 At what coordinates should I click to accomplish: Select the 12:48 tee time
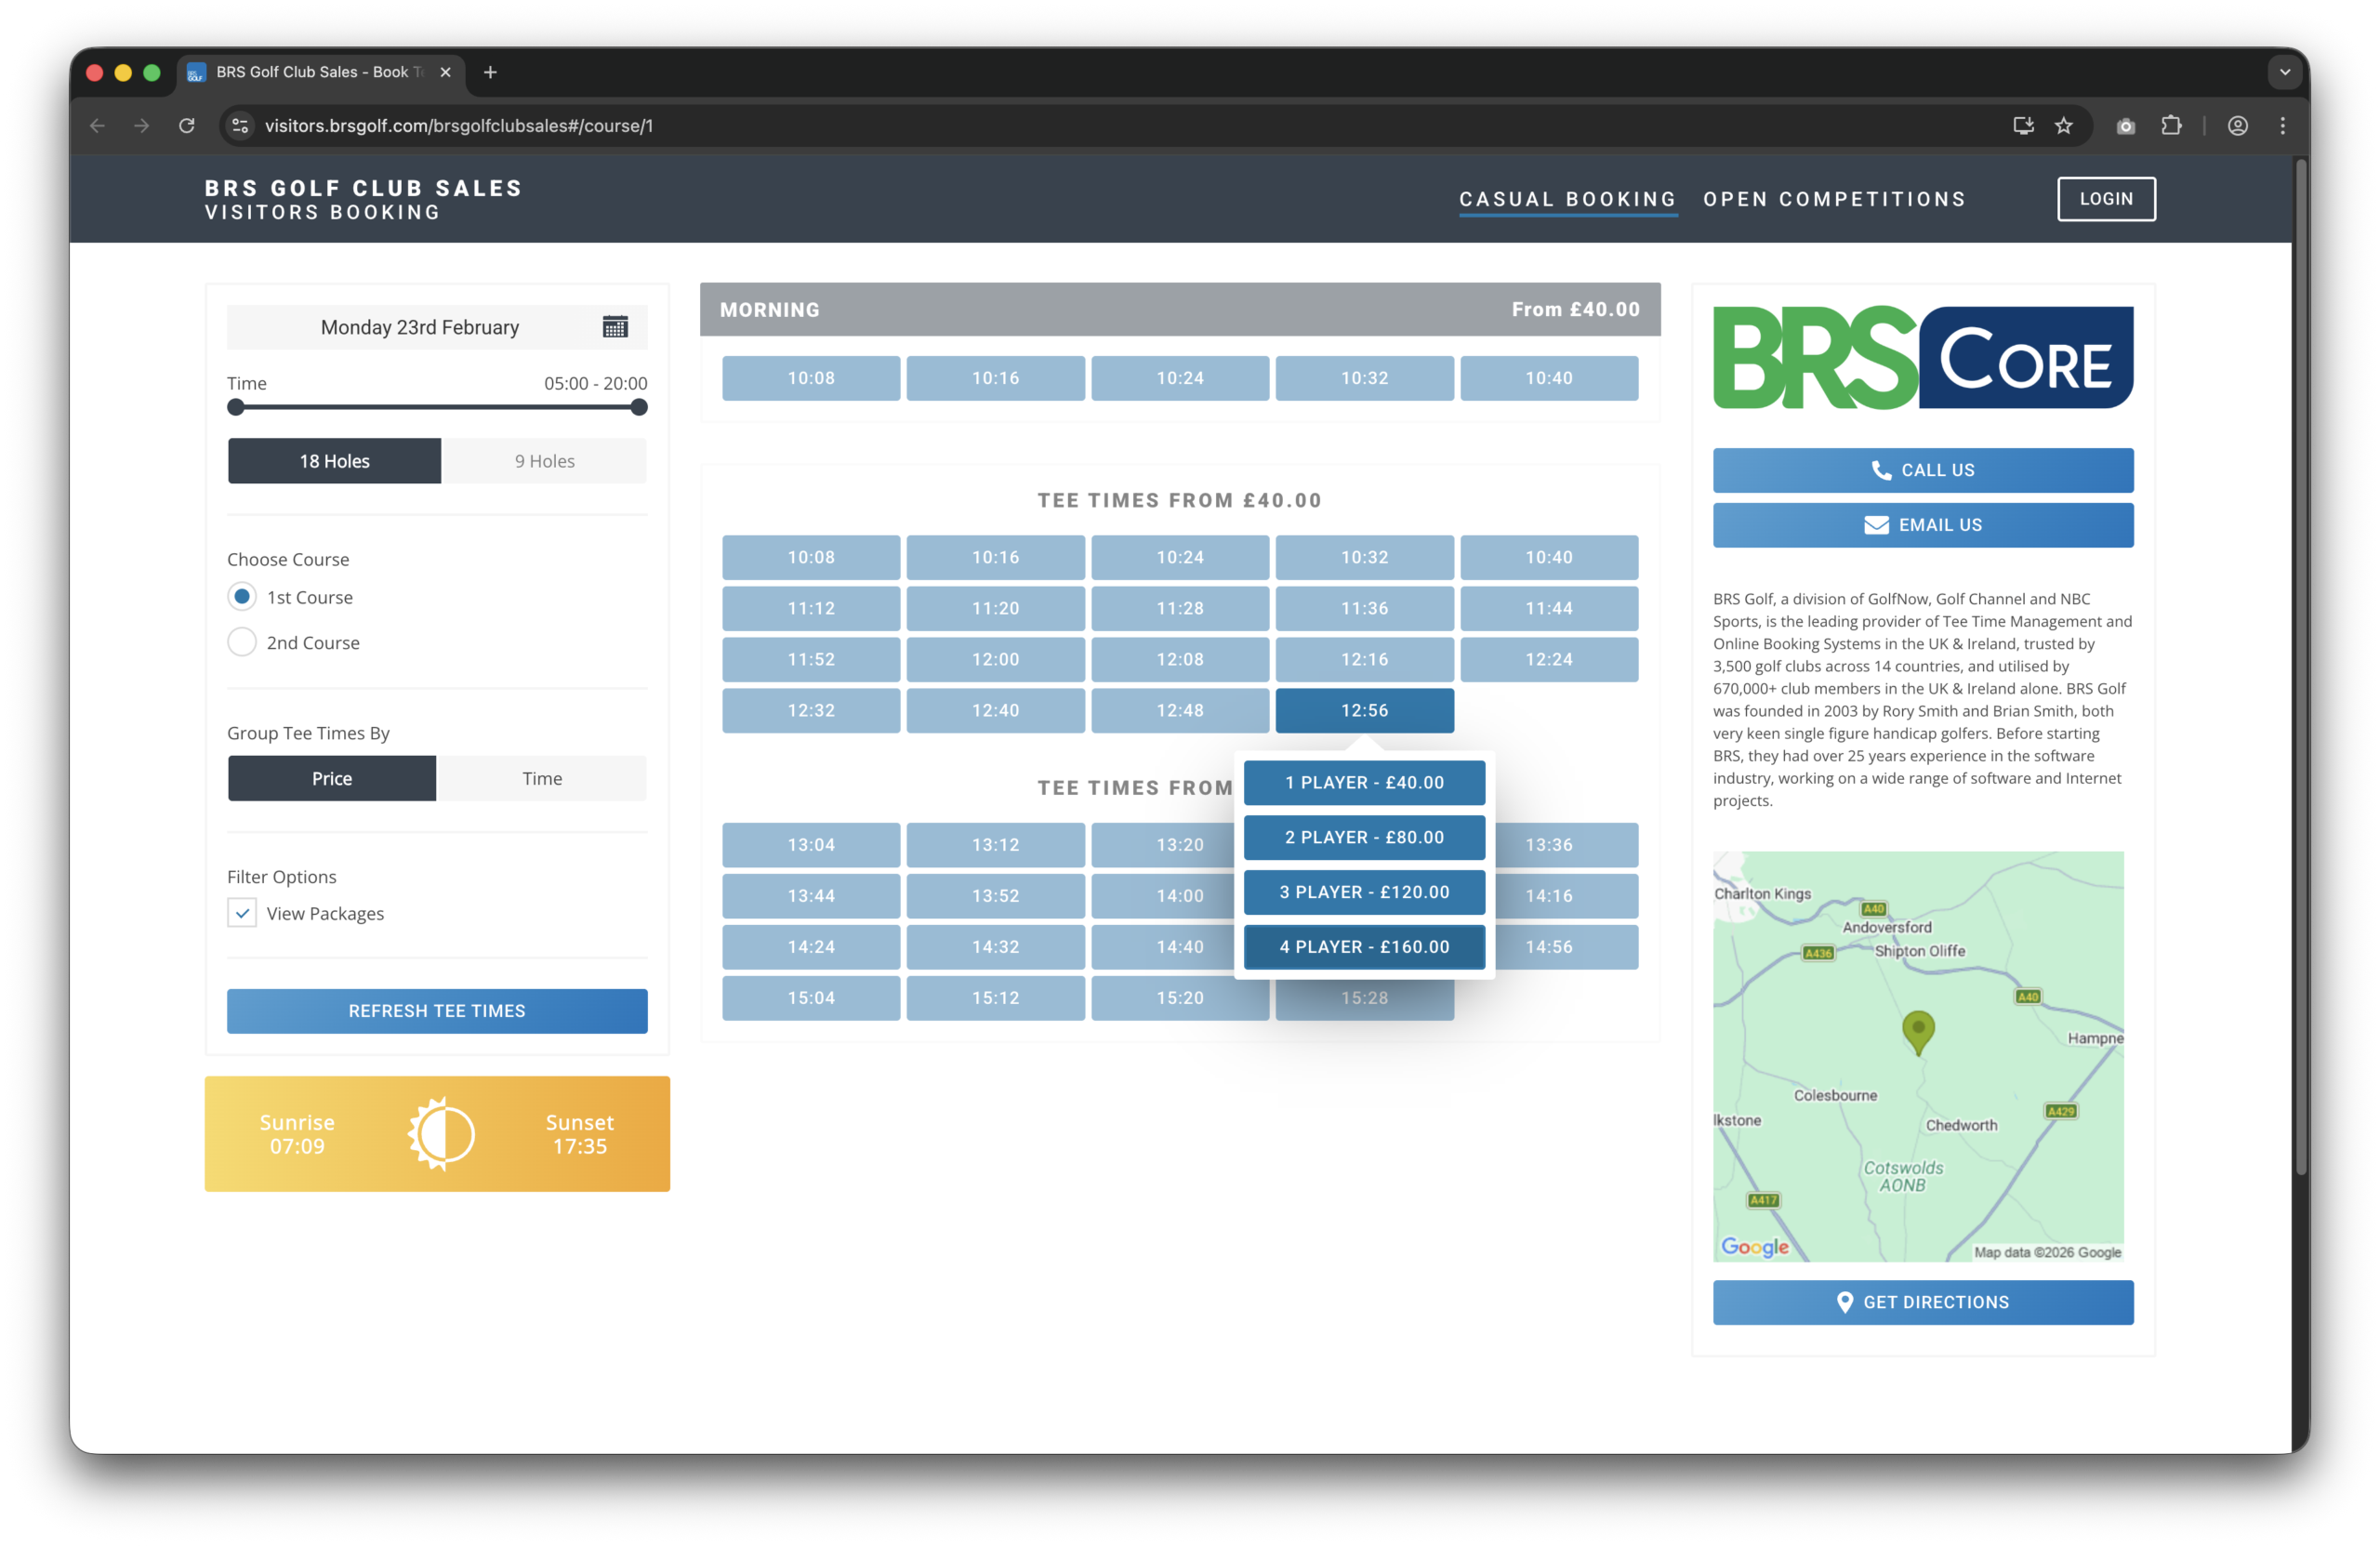click(x=1180, y=710)
